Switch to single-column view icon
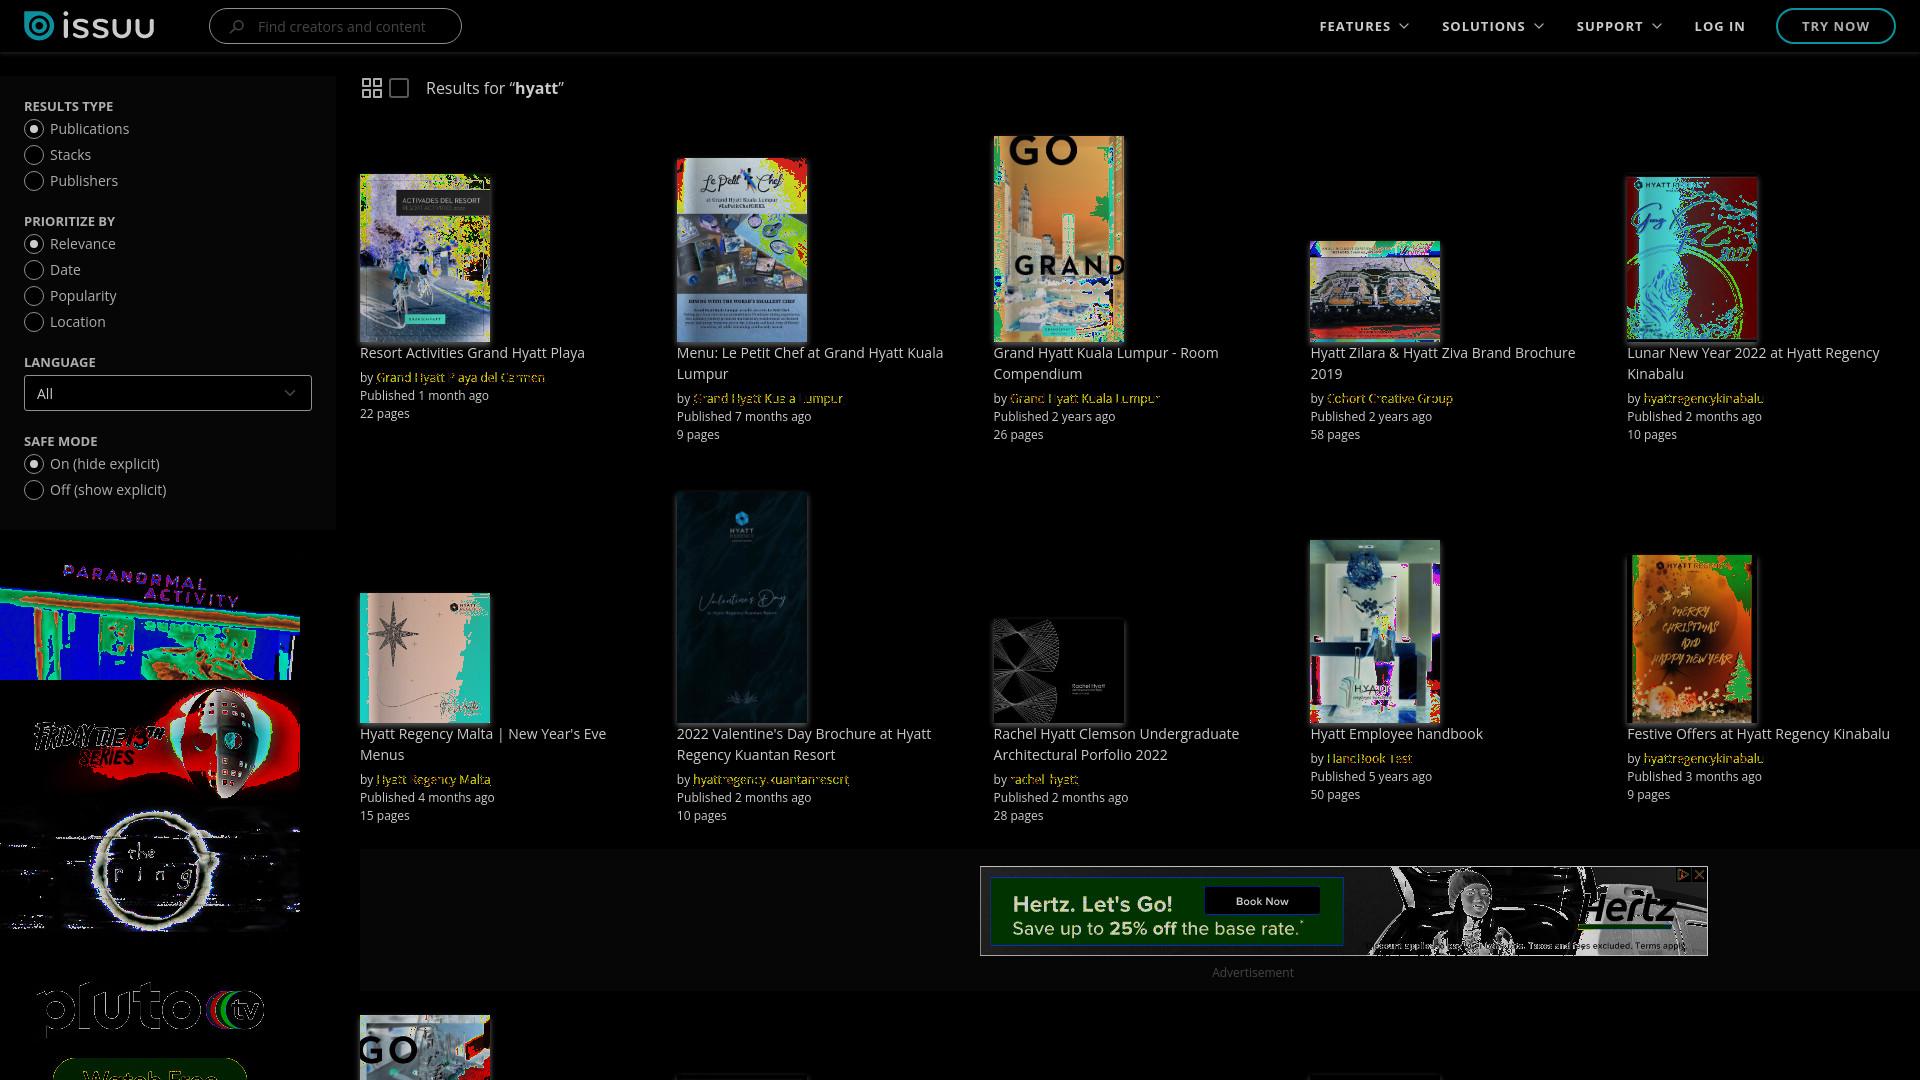Image resolution: width=1920 pixels, height=1080 pixels. [x=399, y=88]
